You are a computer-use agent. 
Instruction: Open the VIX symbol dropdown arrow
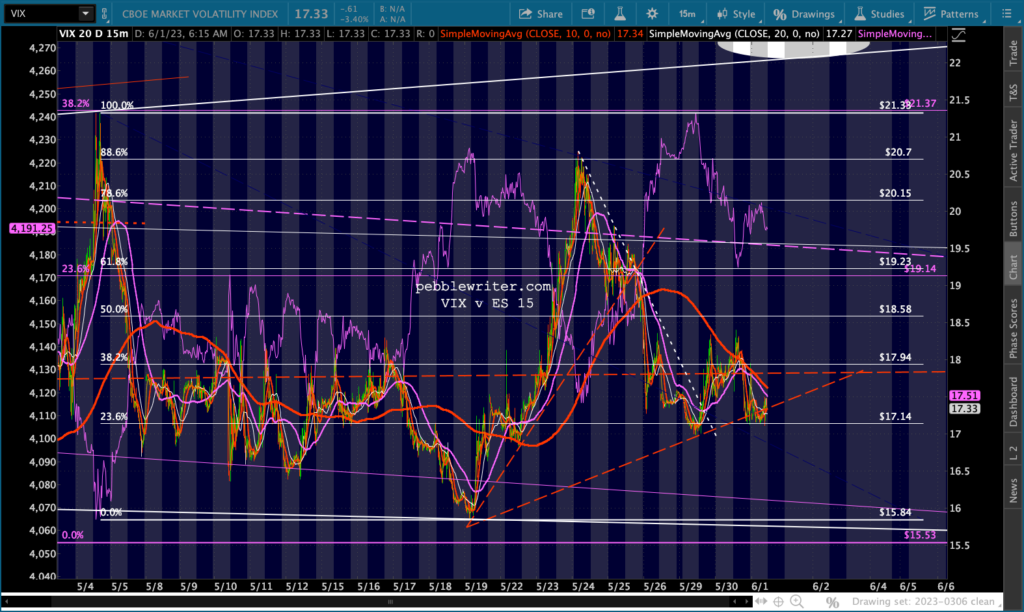pos(84,14)
